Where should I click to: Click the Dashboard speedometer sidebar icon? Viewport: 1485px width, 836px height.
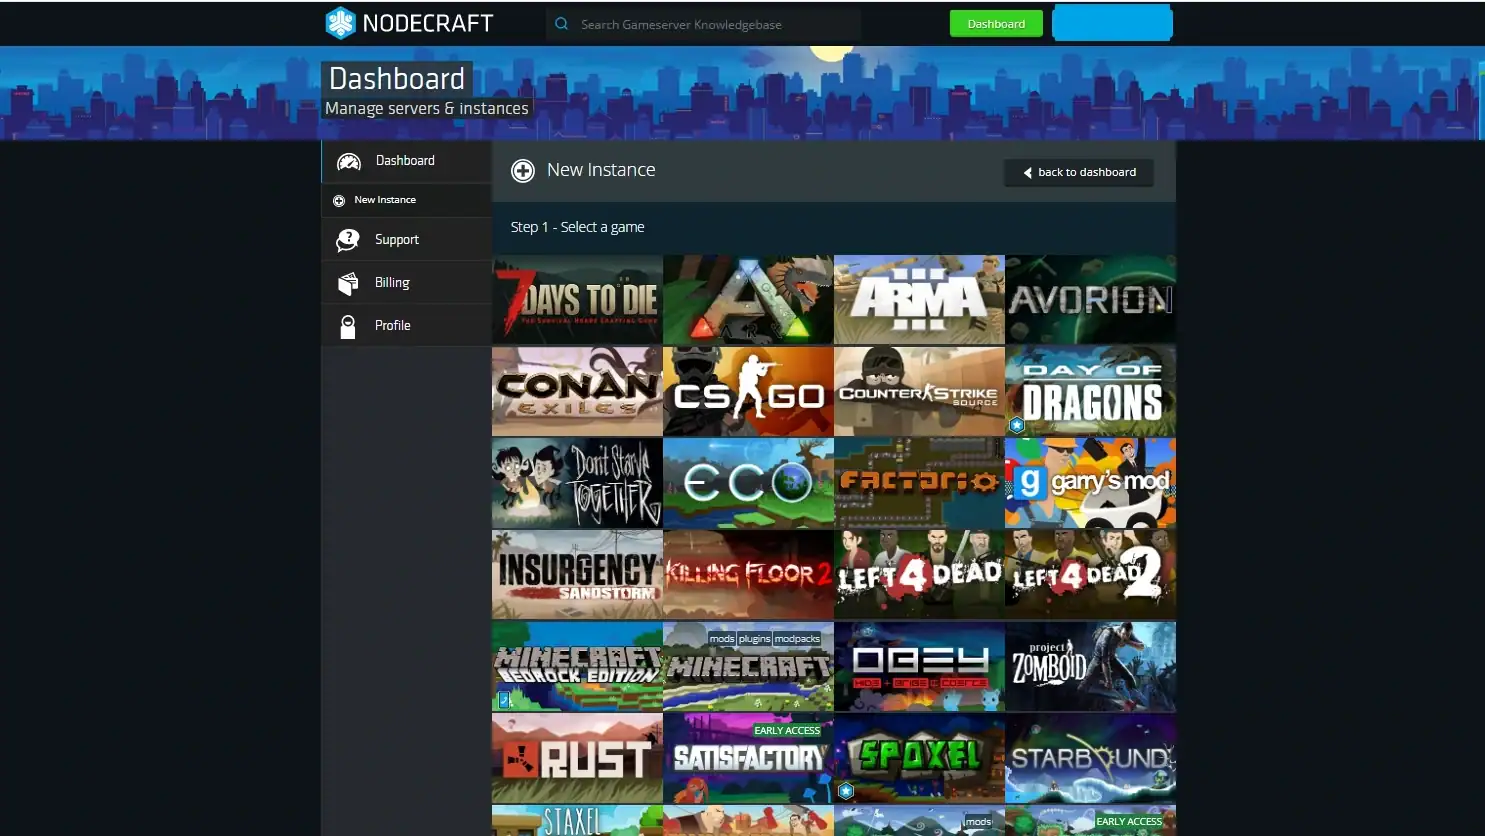click(348, 161)
